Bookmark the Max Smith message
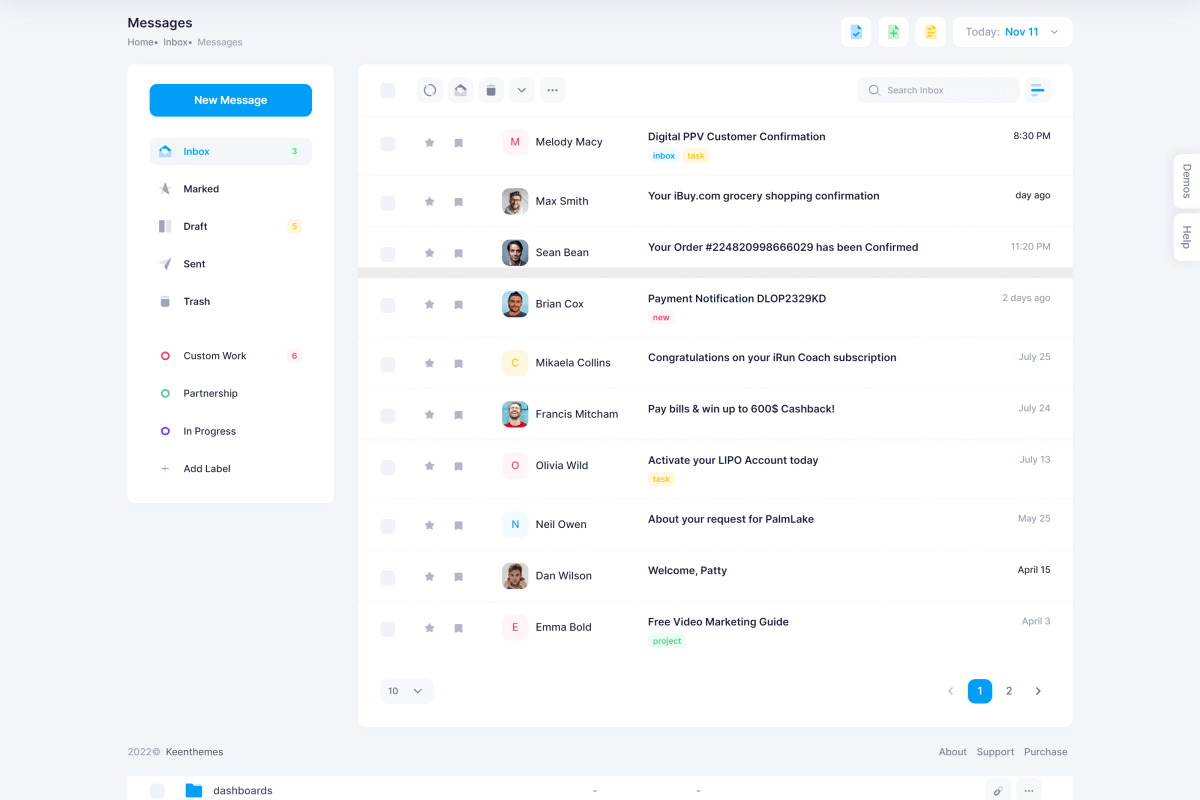 459,202
